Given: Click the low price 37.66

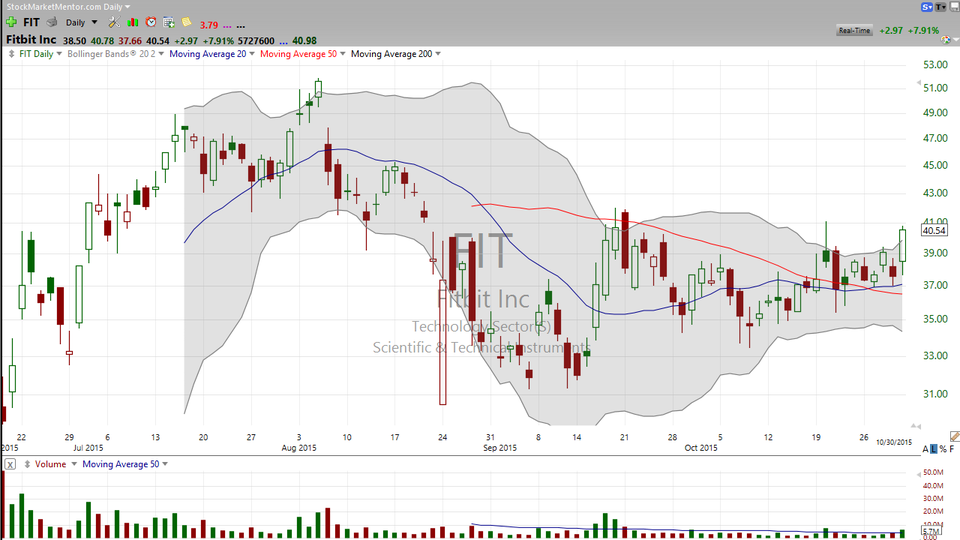Looking at the screenshot, I should tap(130, 41).
